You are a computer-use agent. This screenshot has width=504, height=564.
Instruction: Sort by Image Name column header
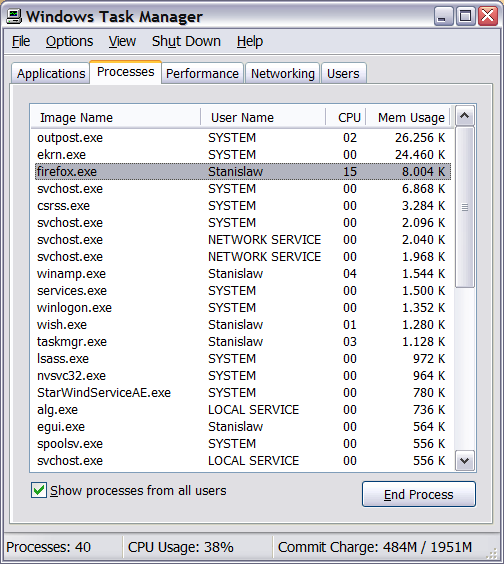pos(116,117)
